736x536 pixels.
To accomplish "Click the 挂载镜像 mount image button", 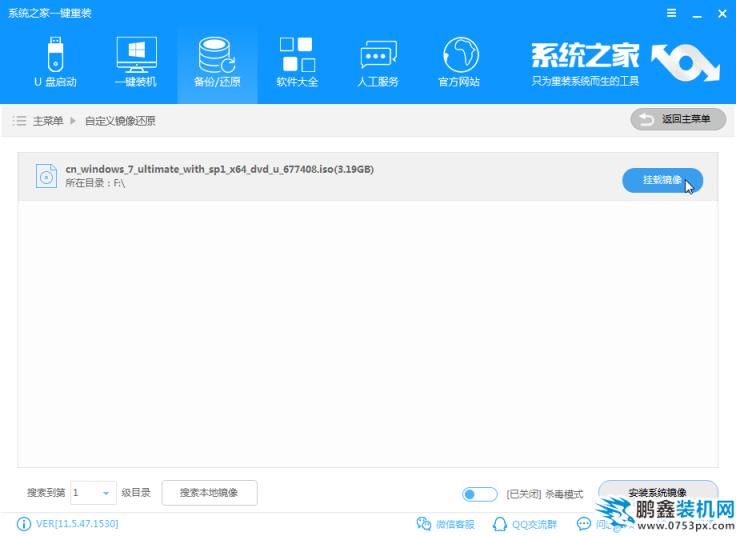I will (x=662, y=180).
